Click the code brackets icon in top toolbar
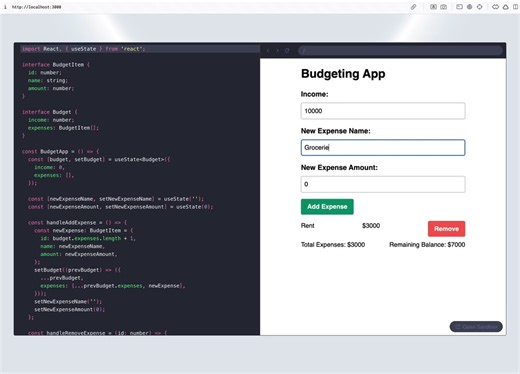This screenshot has height=374, width=520. coord(495,7)
